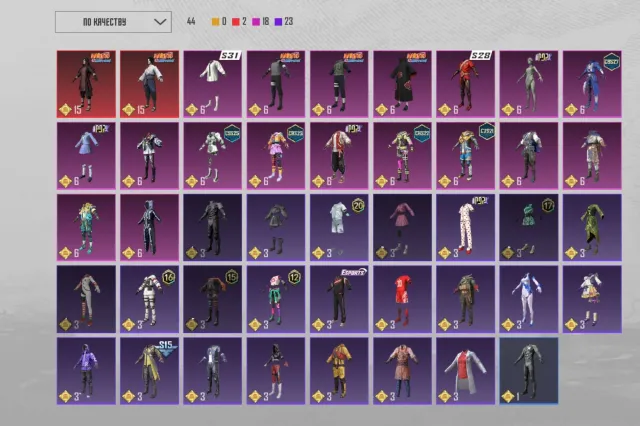Select the red soccer jersey outfit

(402, 300)
